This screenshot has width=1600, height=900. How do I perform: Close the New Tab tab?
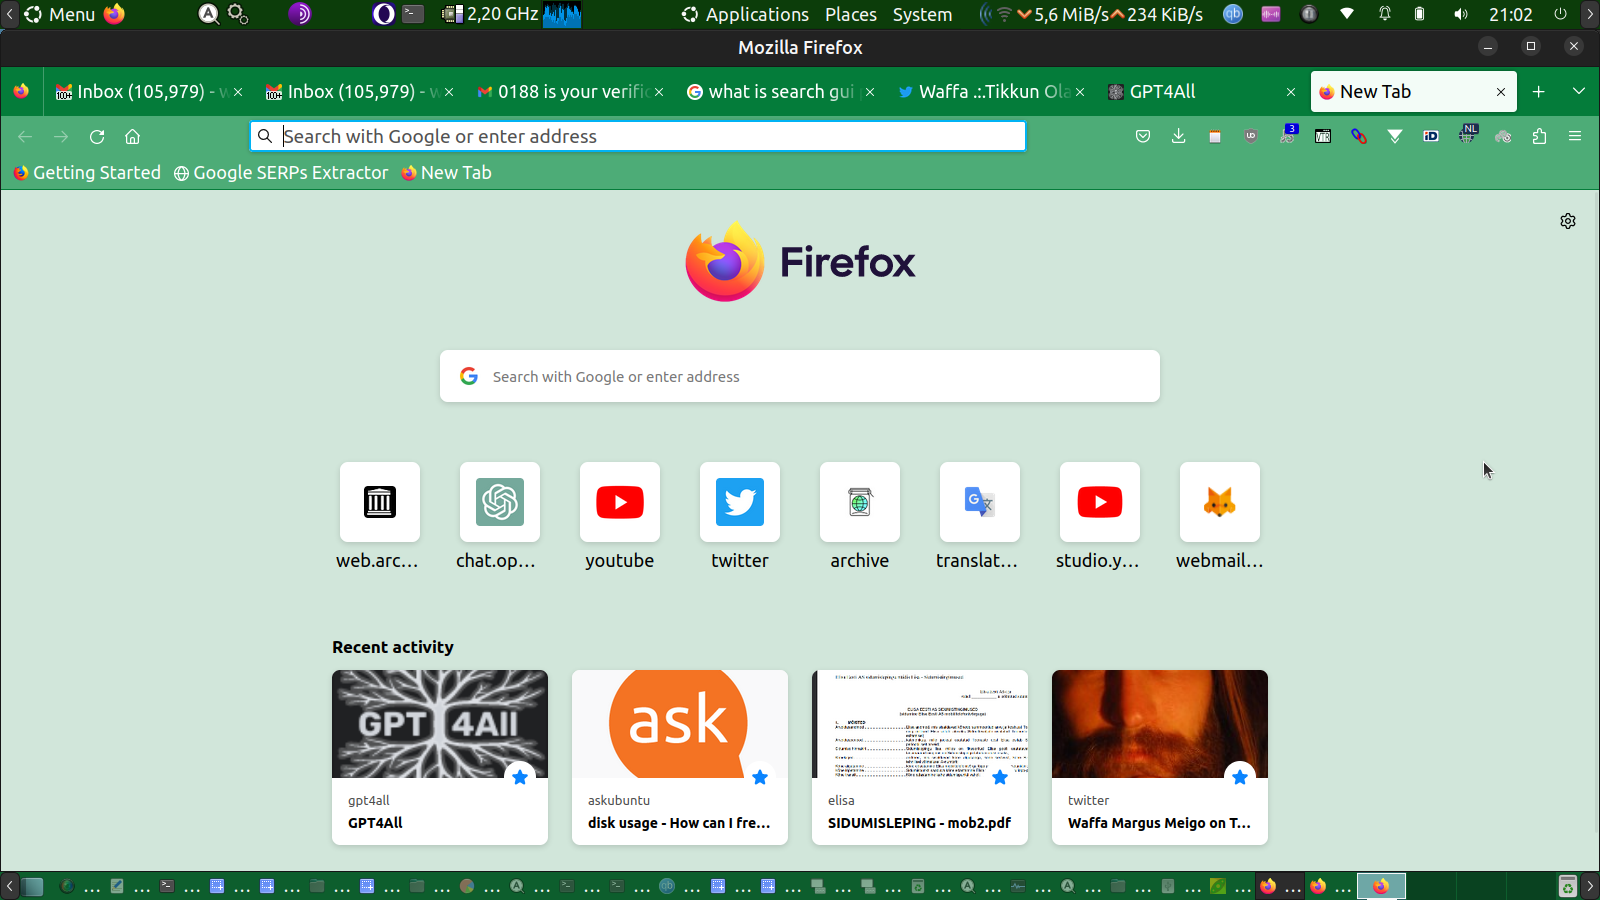[x=1501, y=92]
